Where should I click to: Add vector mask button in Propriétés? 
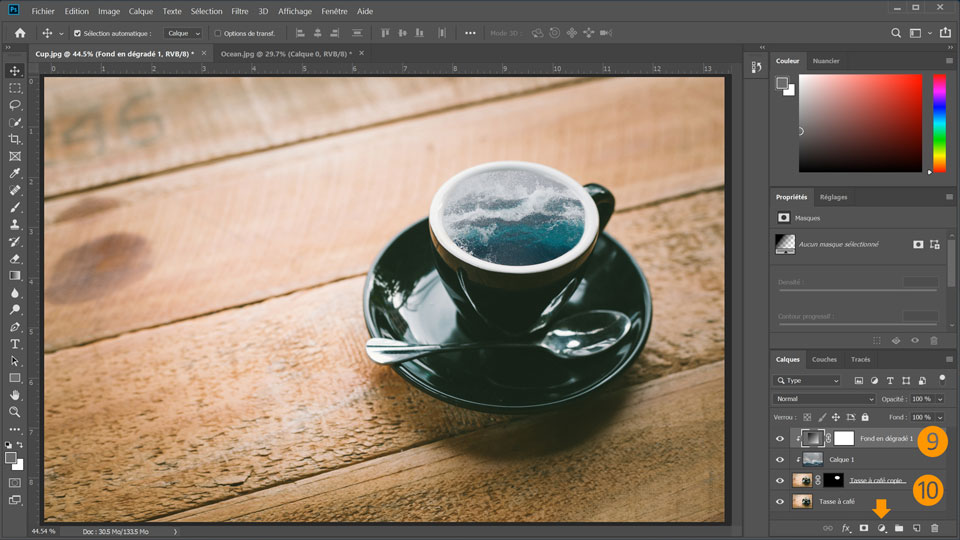tap(934, 244)
